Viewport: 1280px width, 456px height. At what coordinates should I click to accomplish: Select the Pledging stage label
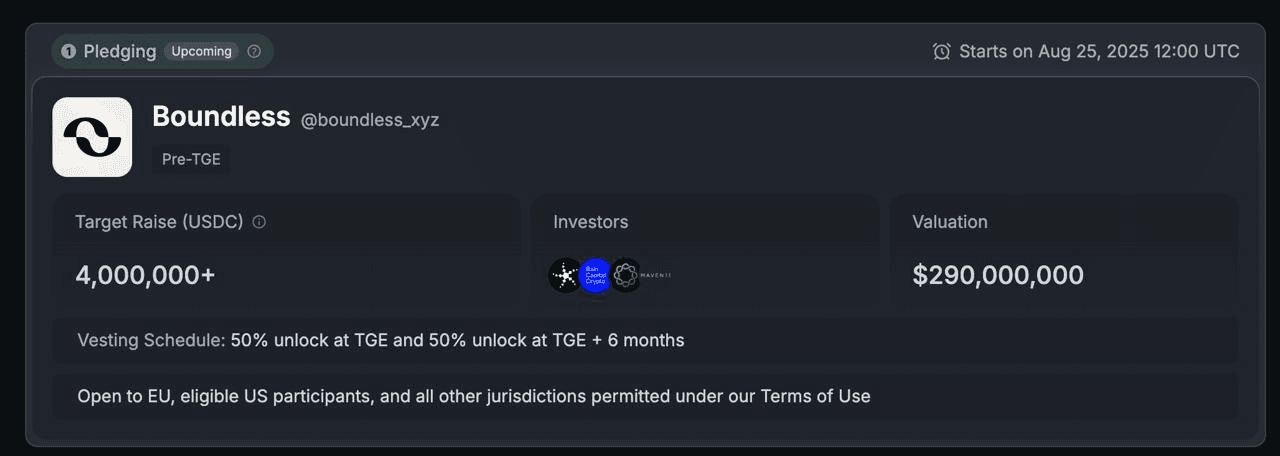click(x=120, y=51)
